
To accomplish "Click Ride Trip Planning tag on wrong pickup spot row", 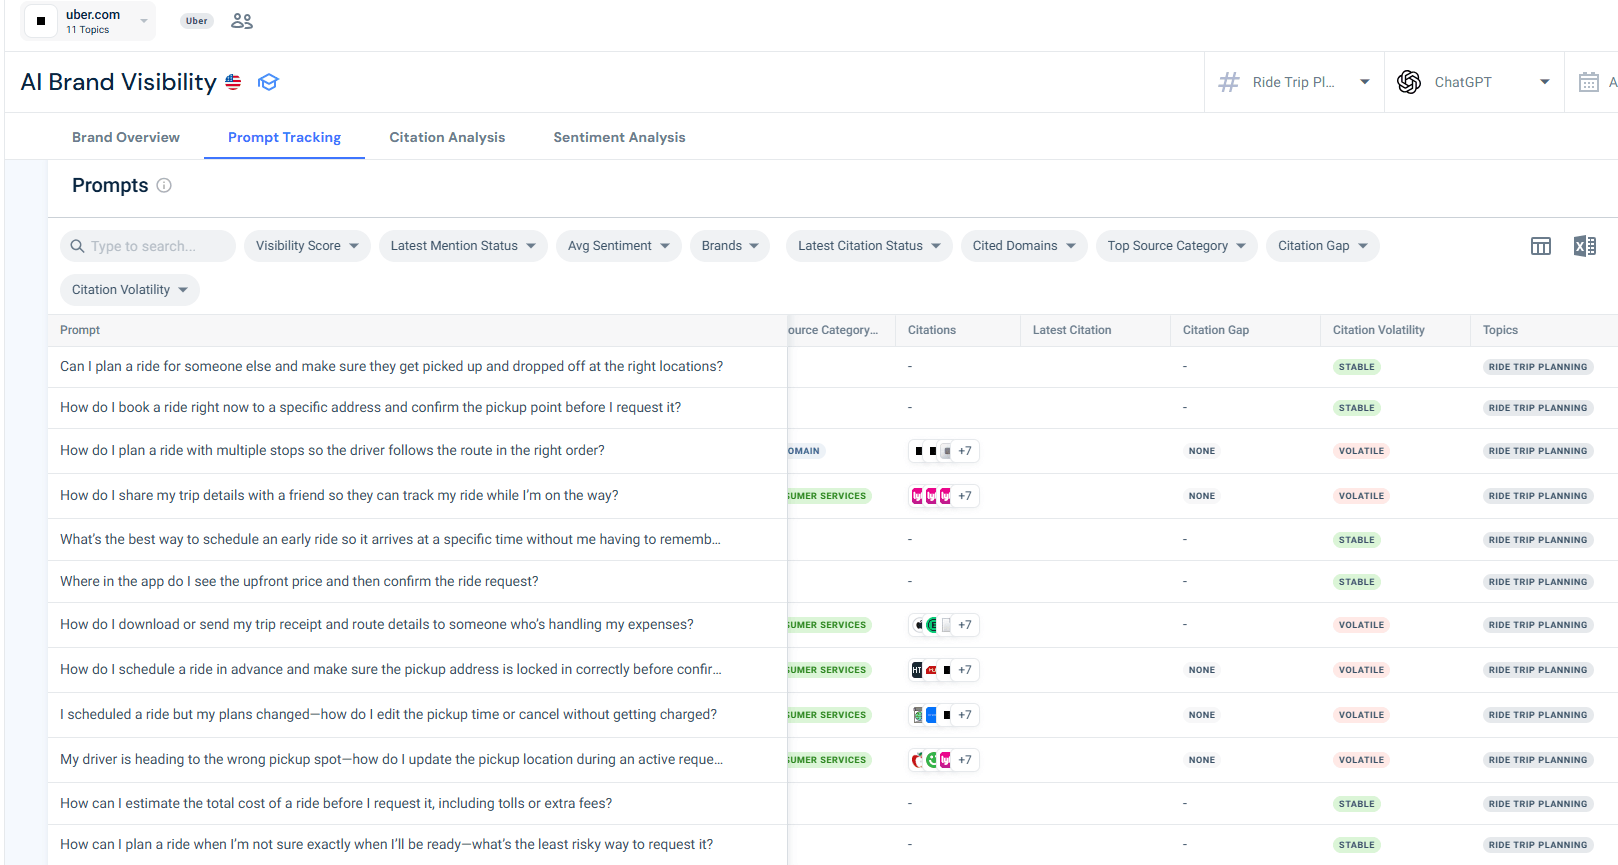I will point(1538,760).
